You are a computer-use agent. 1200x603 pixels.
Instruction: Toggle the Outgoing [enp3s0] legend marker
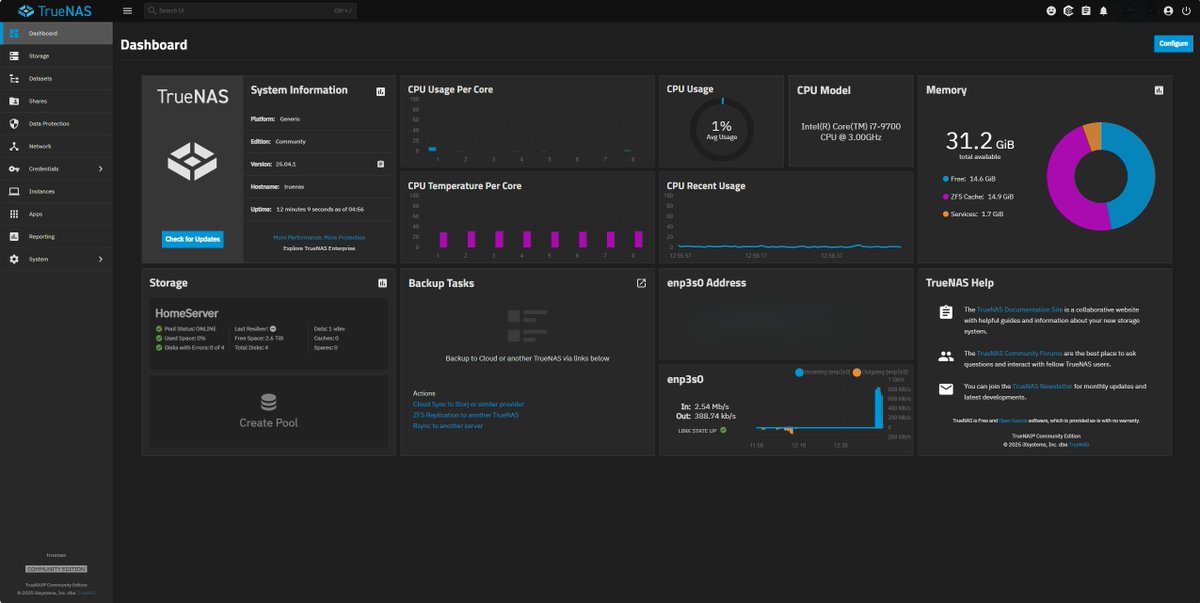click(856, 372)
